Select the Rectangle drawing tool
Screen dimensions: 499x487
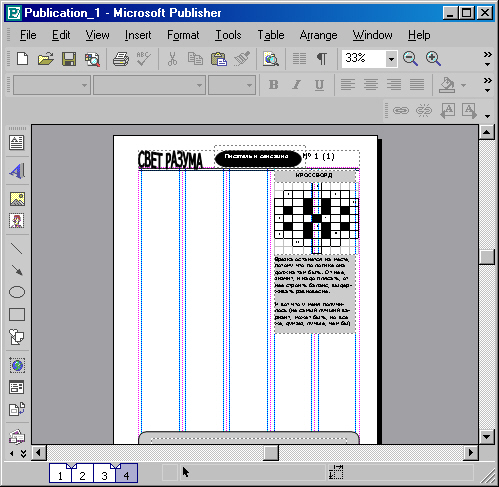17,314
